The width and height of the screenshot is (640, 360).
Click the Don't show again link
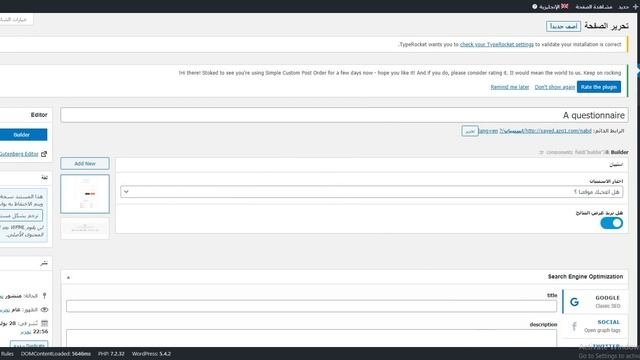click(x=555, y=87)
